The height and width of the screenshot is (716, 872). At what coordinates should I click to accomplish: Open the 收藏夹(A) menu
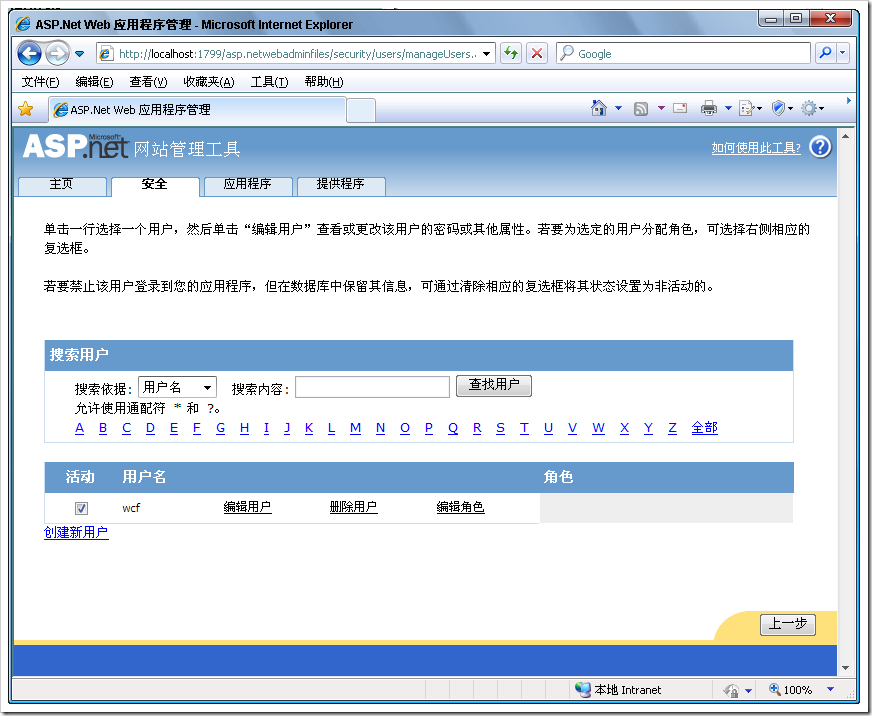coord(209,82)
